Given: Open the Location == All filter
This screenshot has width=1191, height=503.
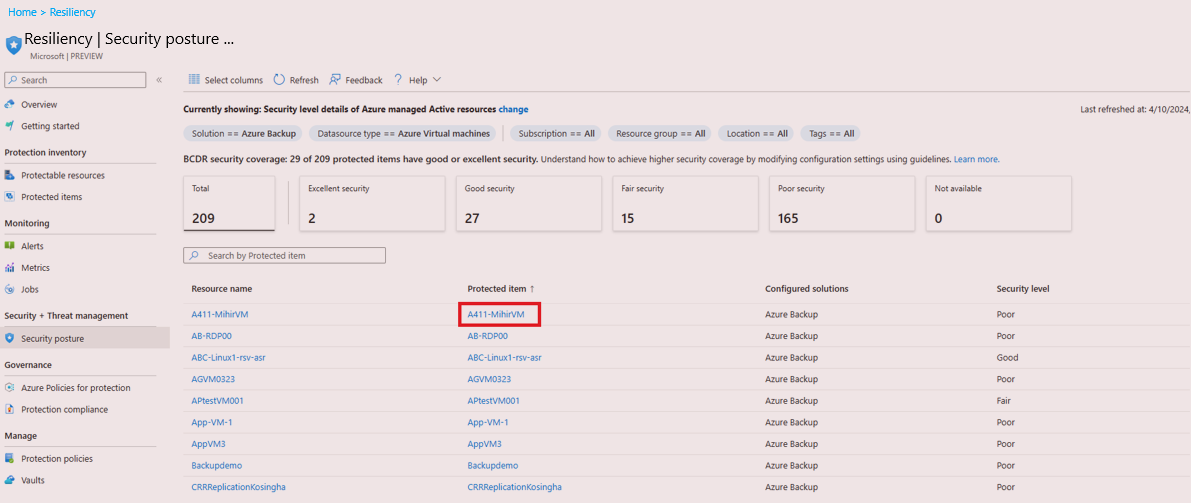Looking at the screenshot, I should [757, 133].
